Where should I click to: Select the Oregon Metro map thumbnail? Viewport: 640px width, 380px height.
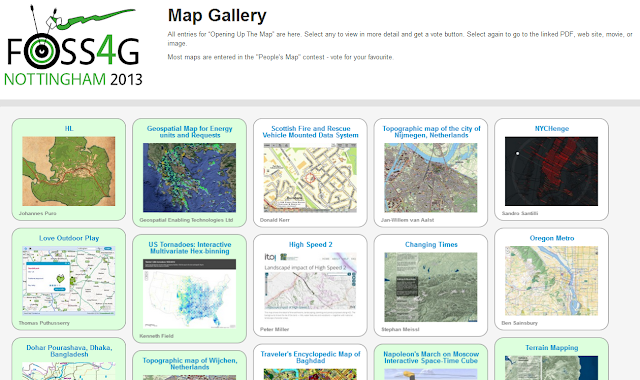[x=551, y=280]
